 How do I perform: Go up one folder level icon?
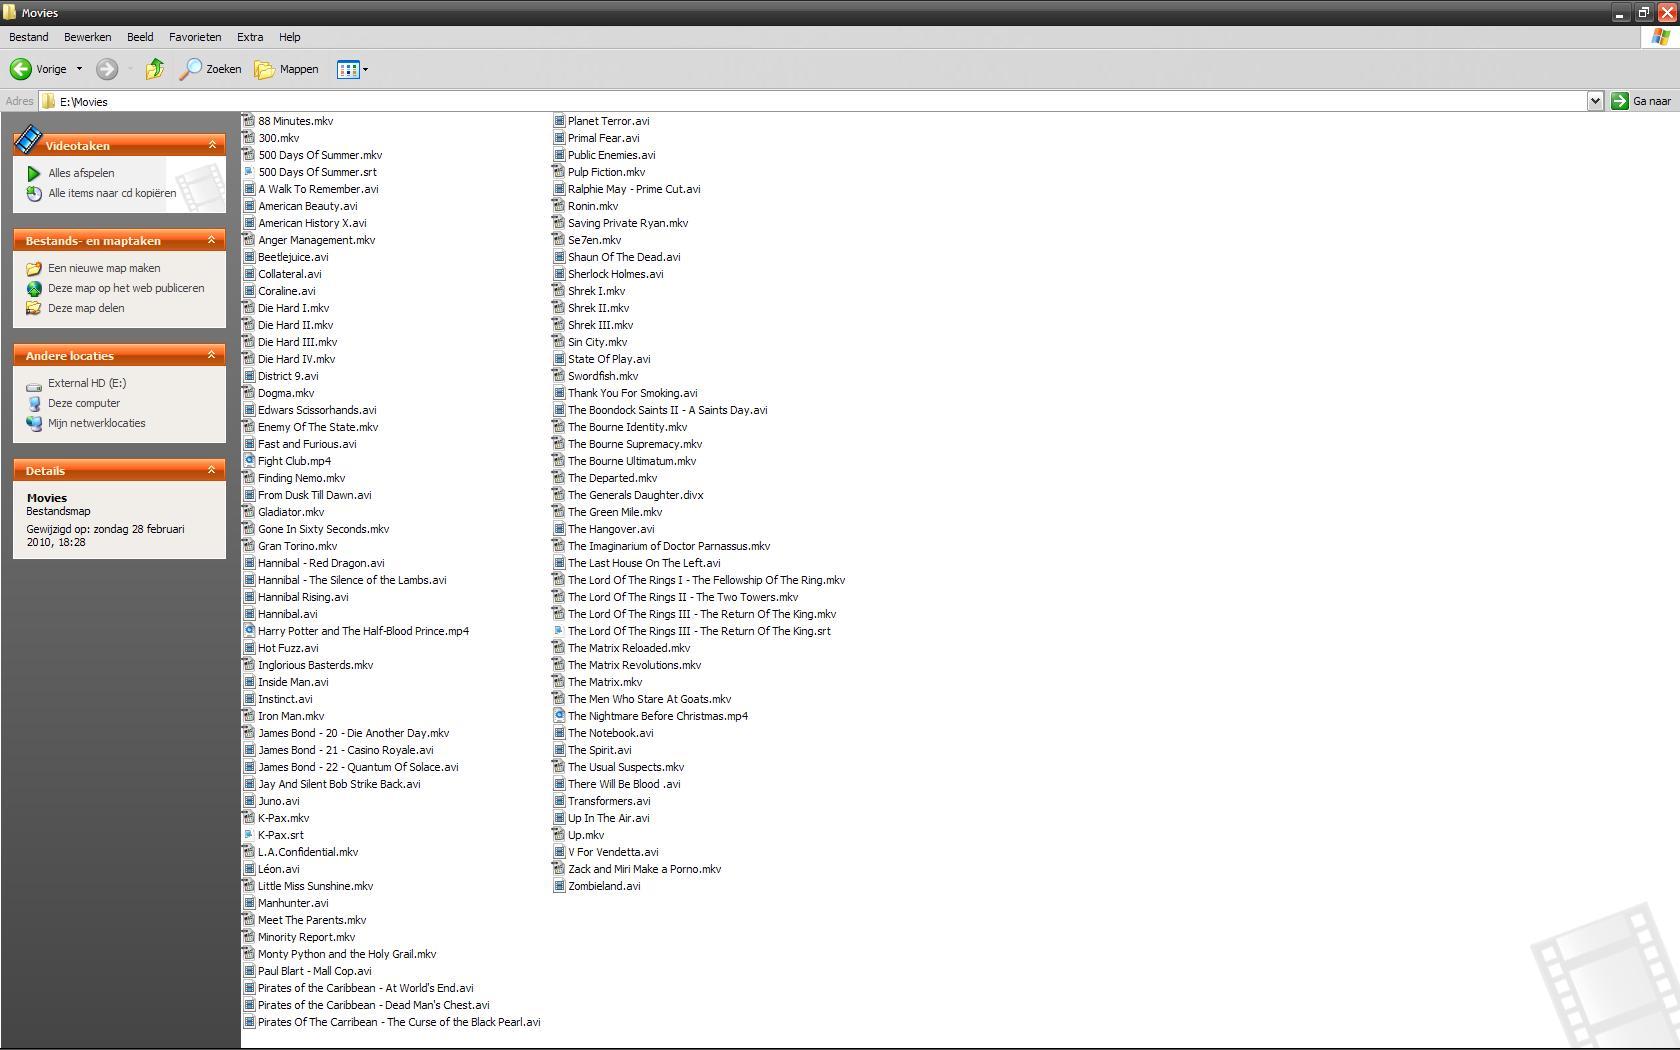154,69
